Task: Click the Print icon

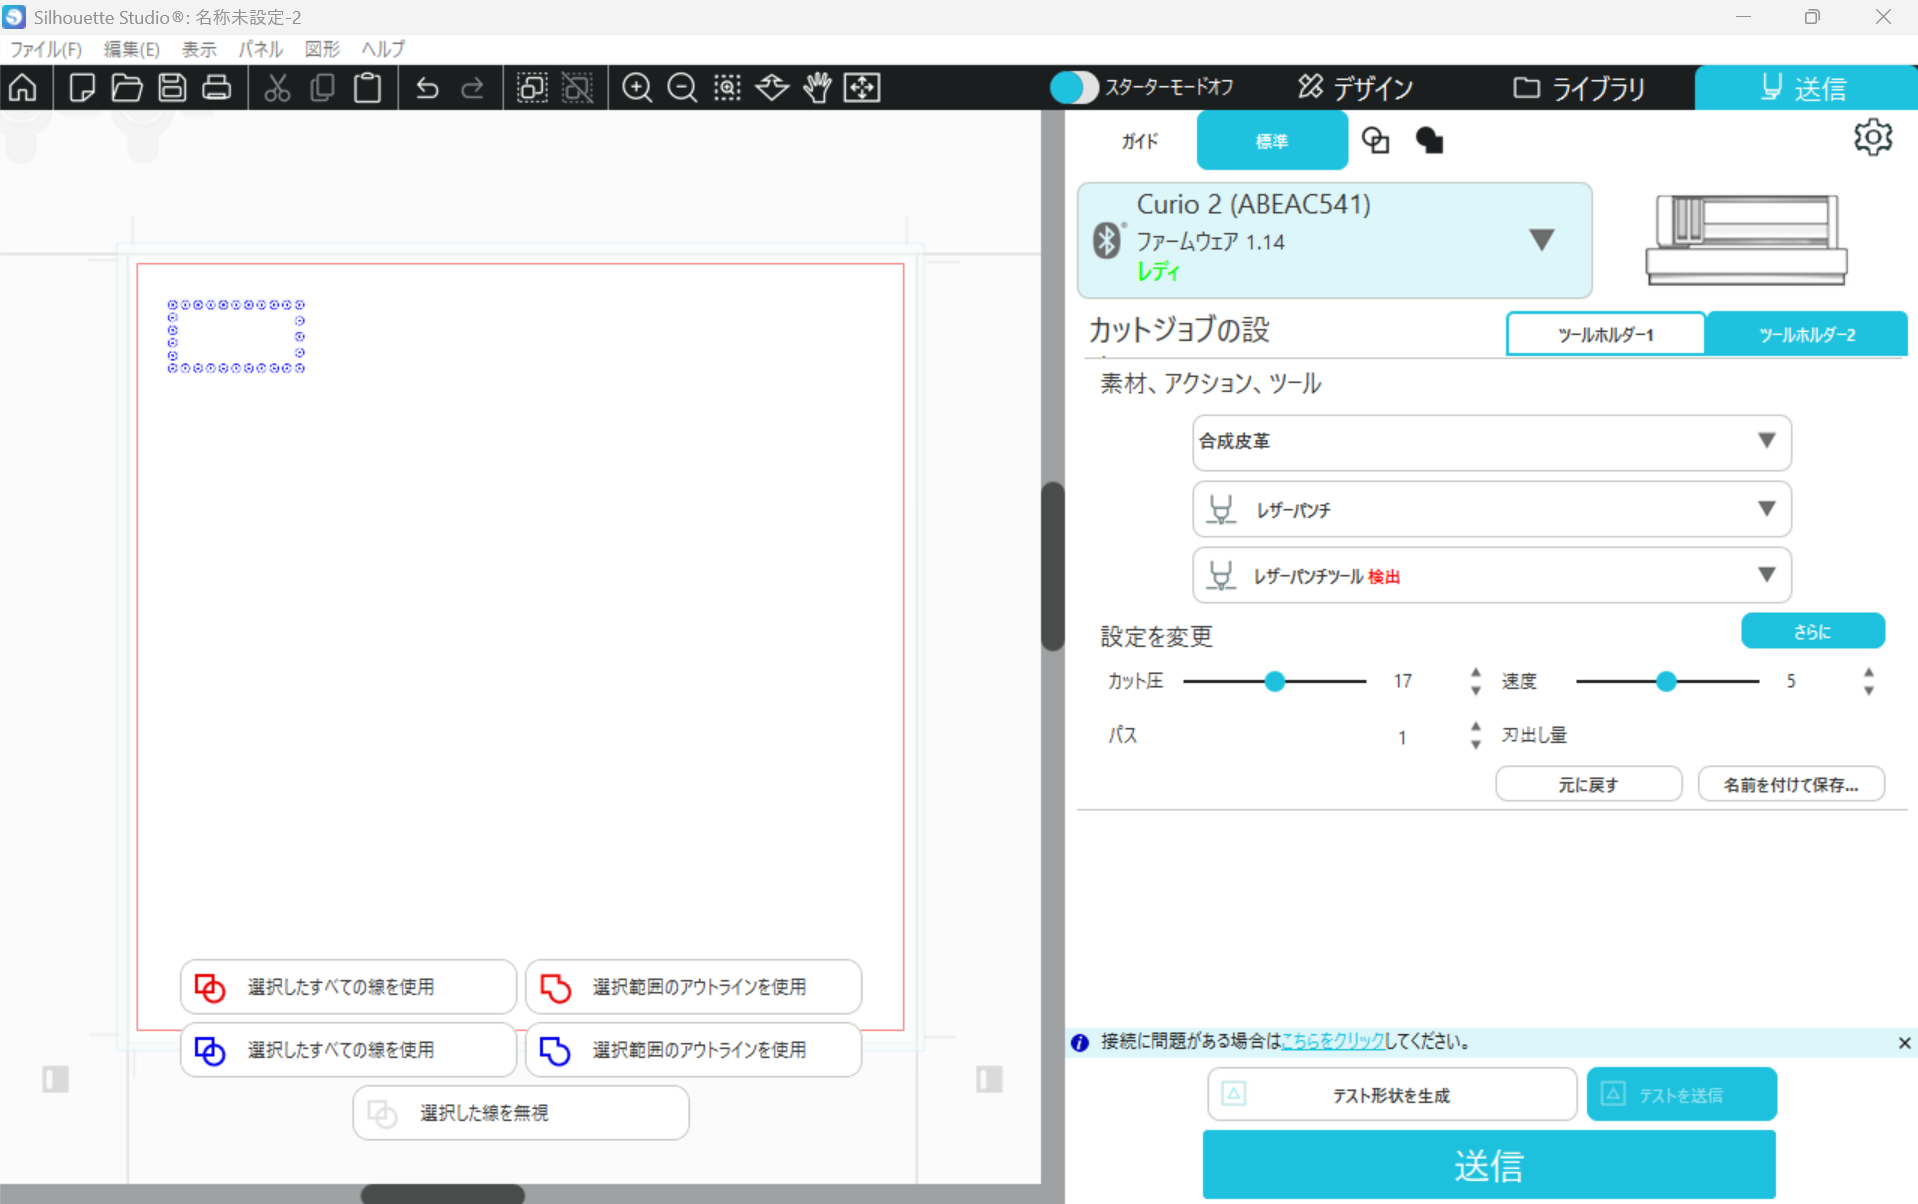Action: pyautogui.click(x=217, y=88)
